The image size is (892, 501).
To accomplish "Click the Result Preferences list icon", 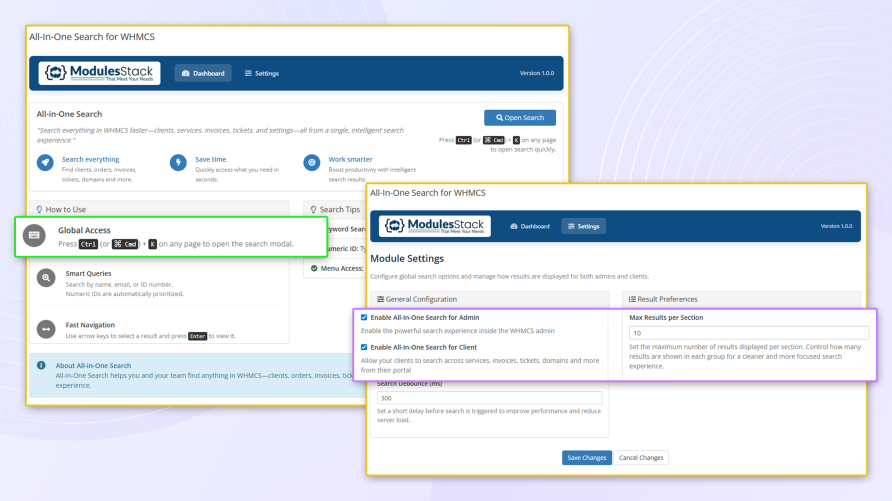I will [x=632, y=299].
